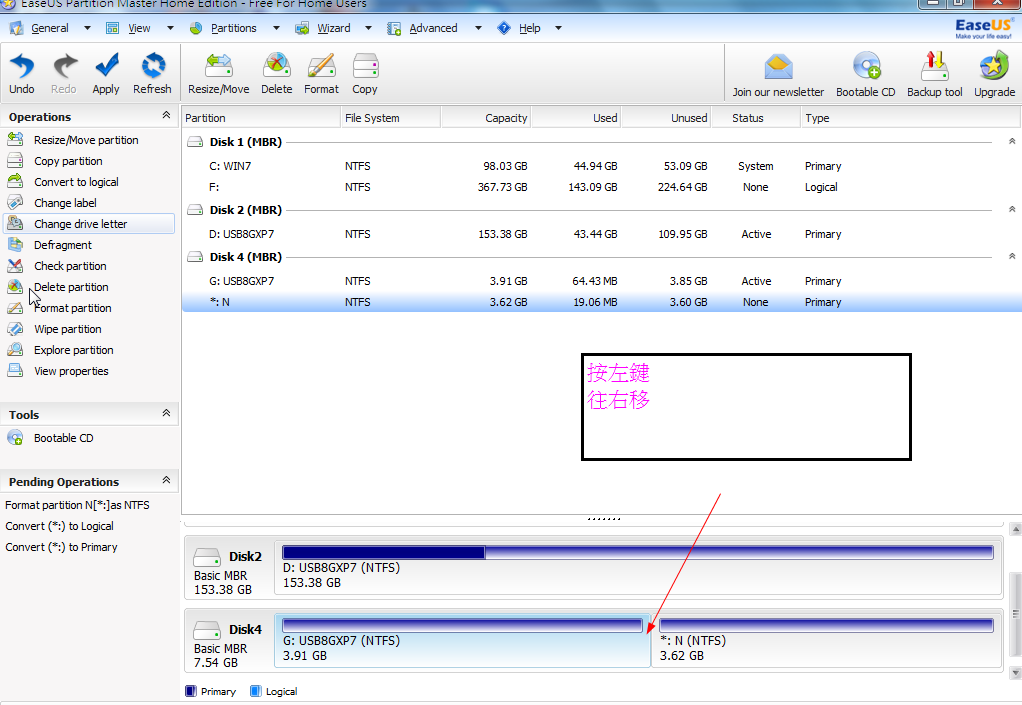Select the C: WIN7 partition row
This screenshot has height=705, width=1022.
point(600,166)
